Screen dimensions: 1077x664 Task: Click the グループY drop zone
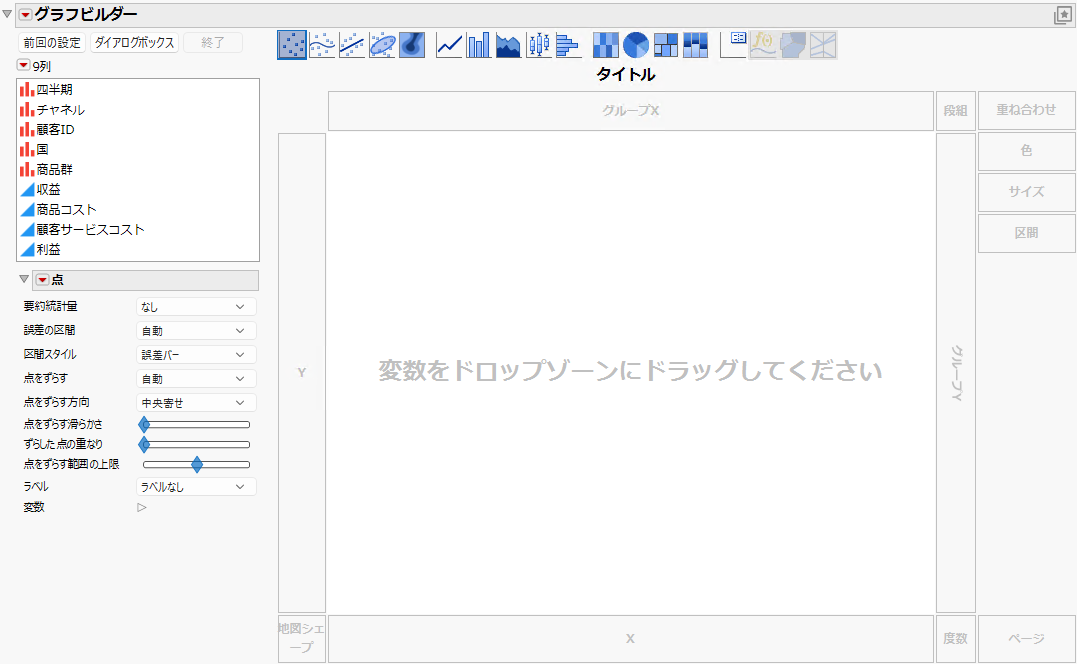click(955, 373)
